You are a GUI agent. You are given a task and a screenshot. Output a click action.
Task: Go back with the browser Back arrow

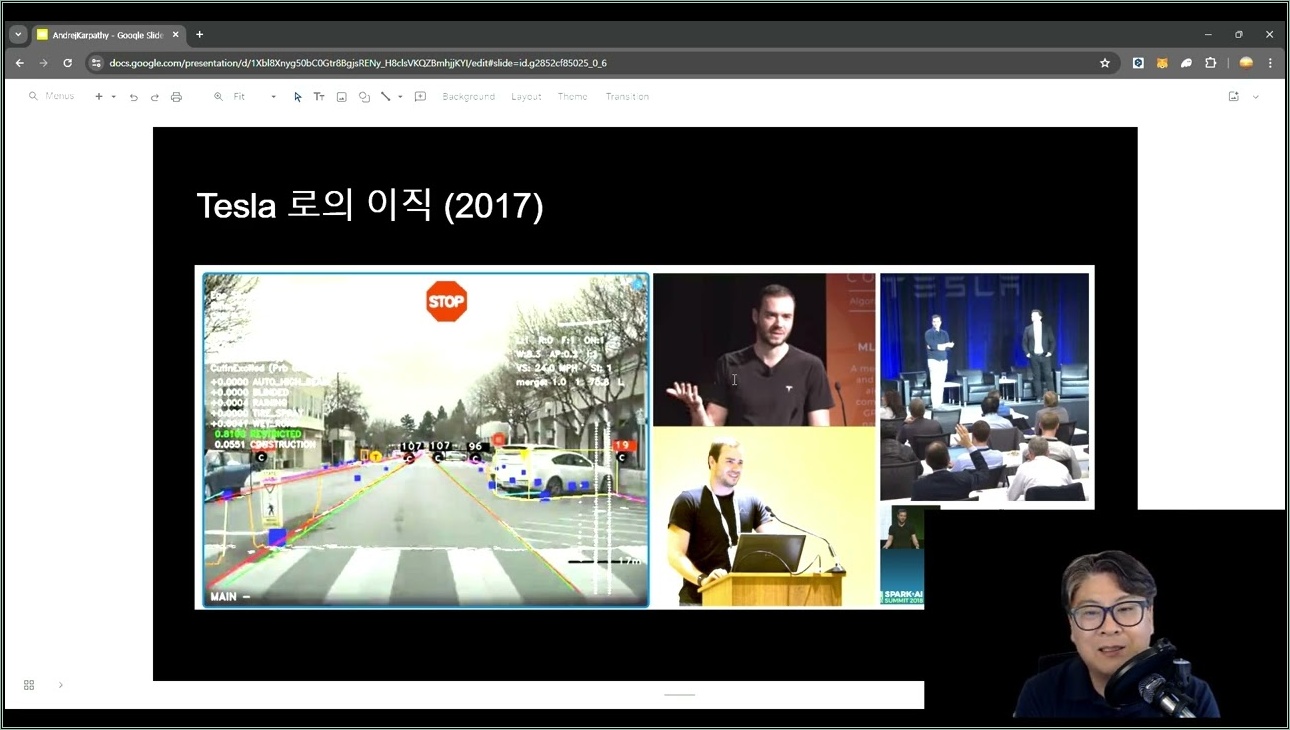(19, 63)
